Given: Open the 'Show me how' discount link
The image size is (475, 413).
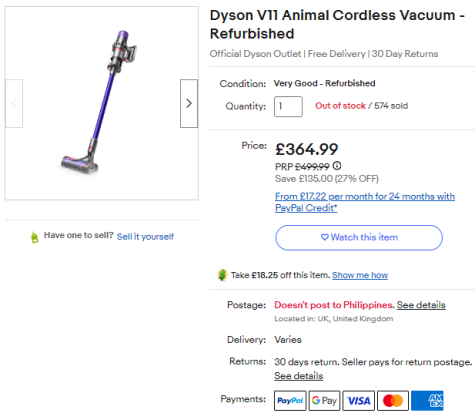Looking at the screenshot, I should (x=360, y=275).
